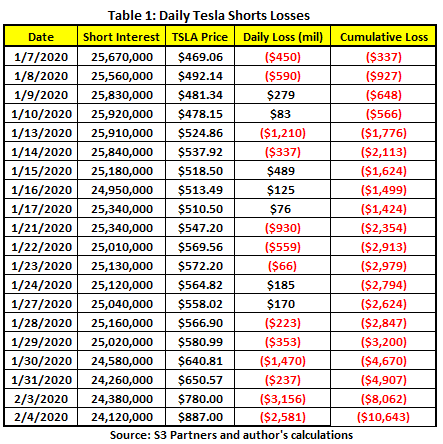The image size is (443, 444).
Task: Click the Date column header
Action: 41,36
